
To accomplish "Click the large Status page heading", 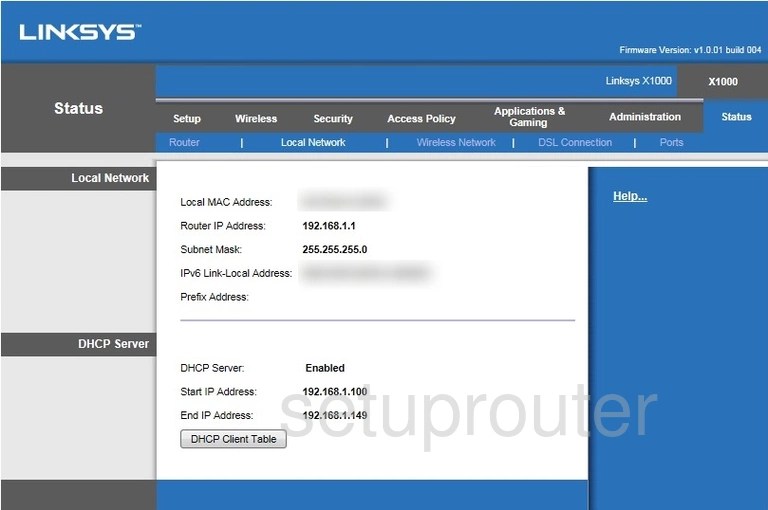I will [x=78, y=108].
